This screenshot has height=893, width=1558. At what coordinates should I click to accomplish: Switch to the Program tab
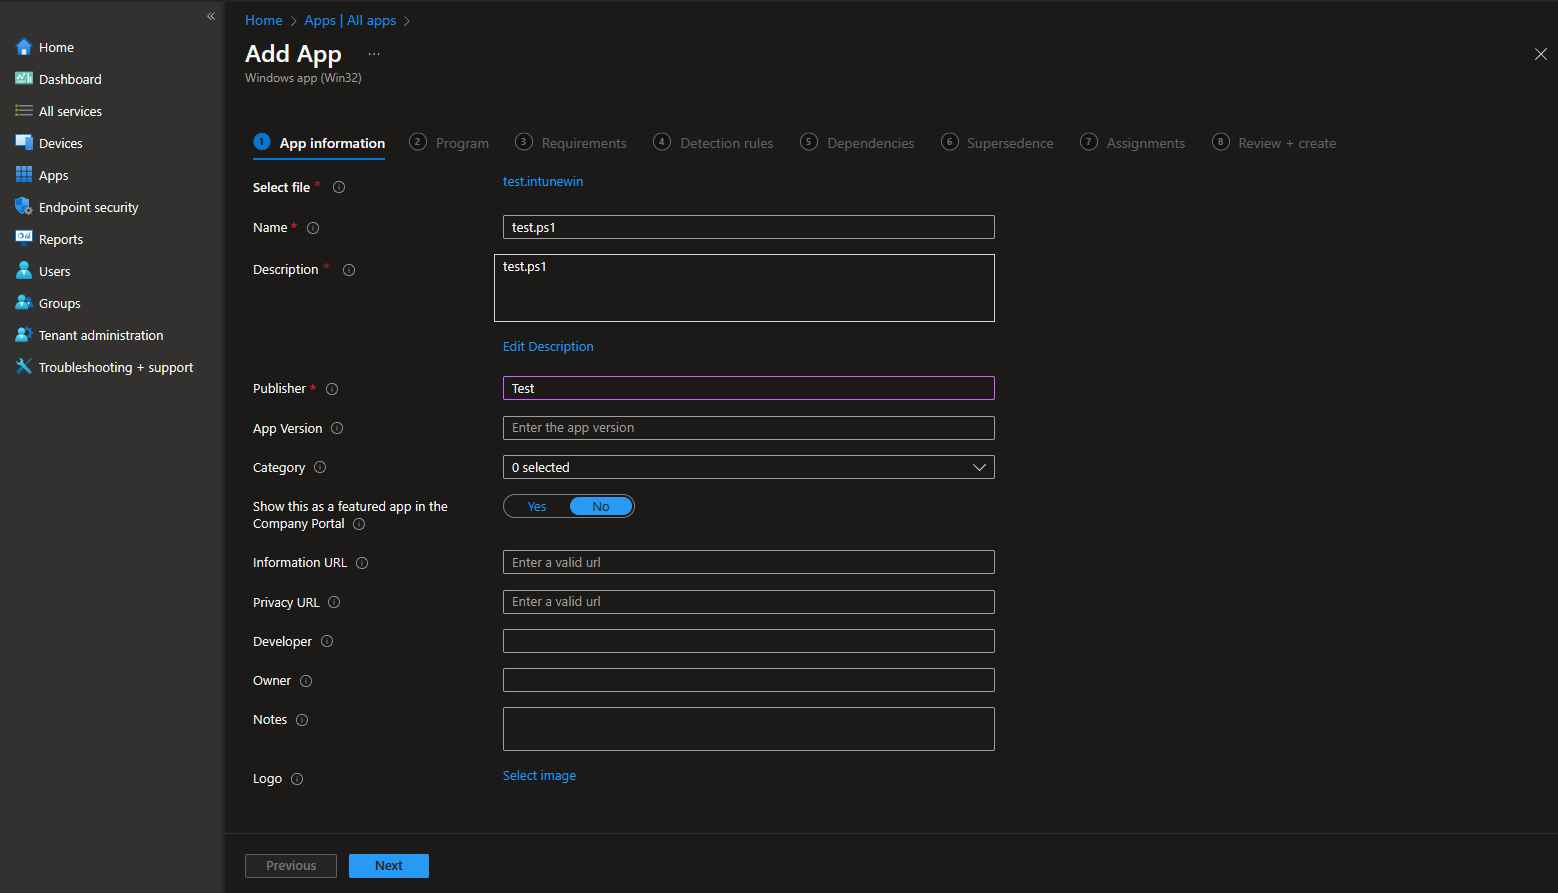tap(450, 143)
